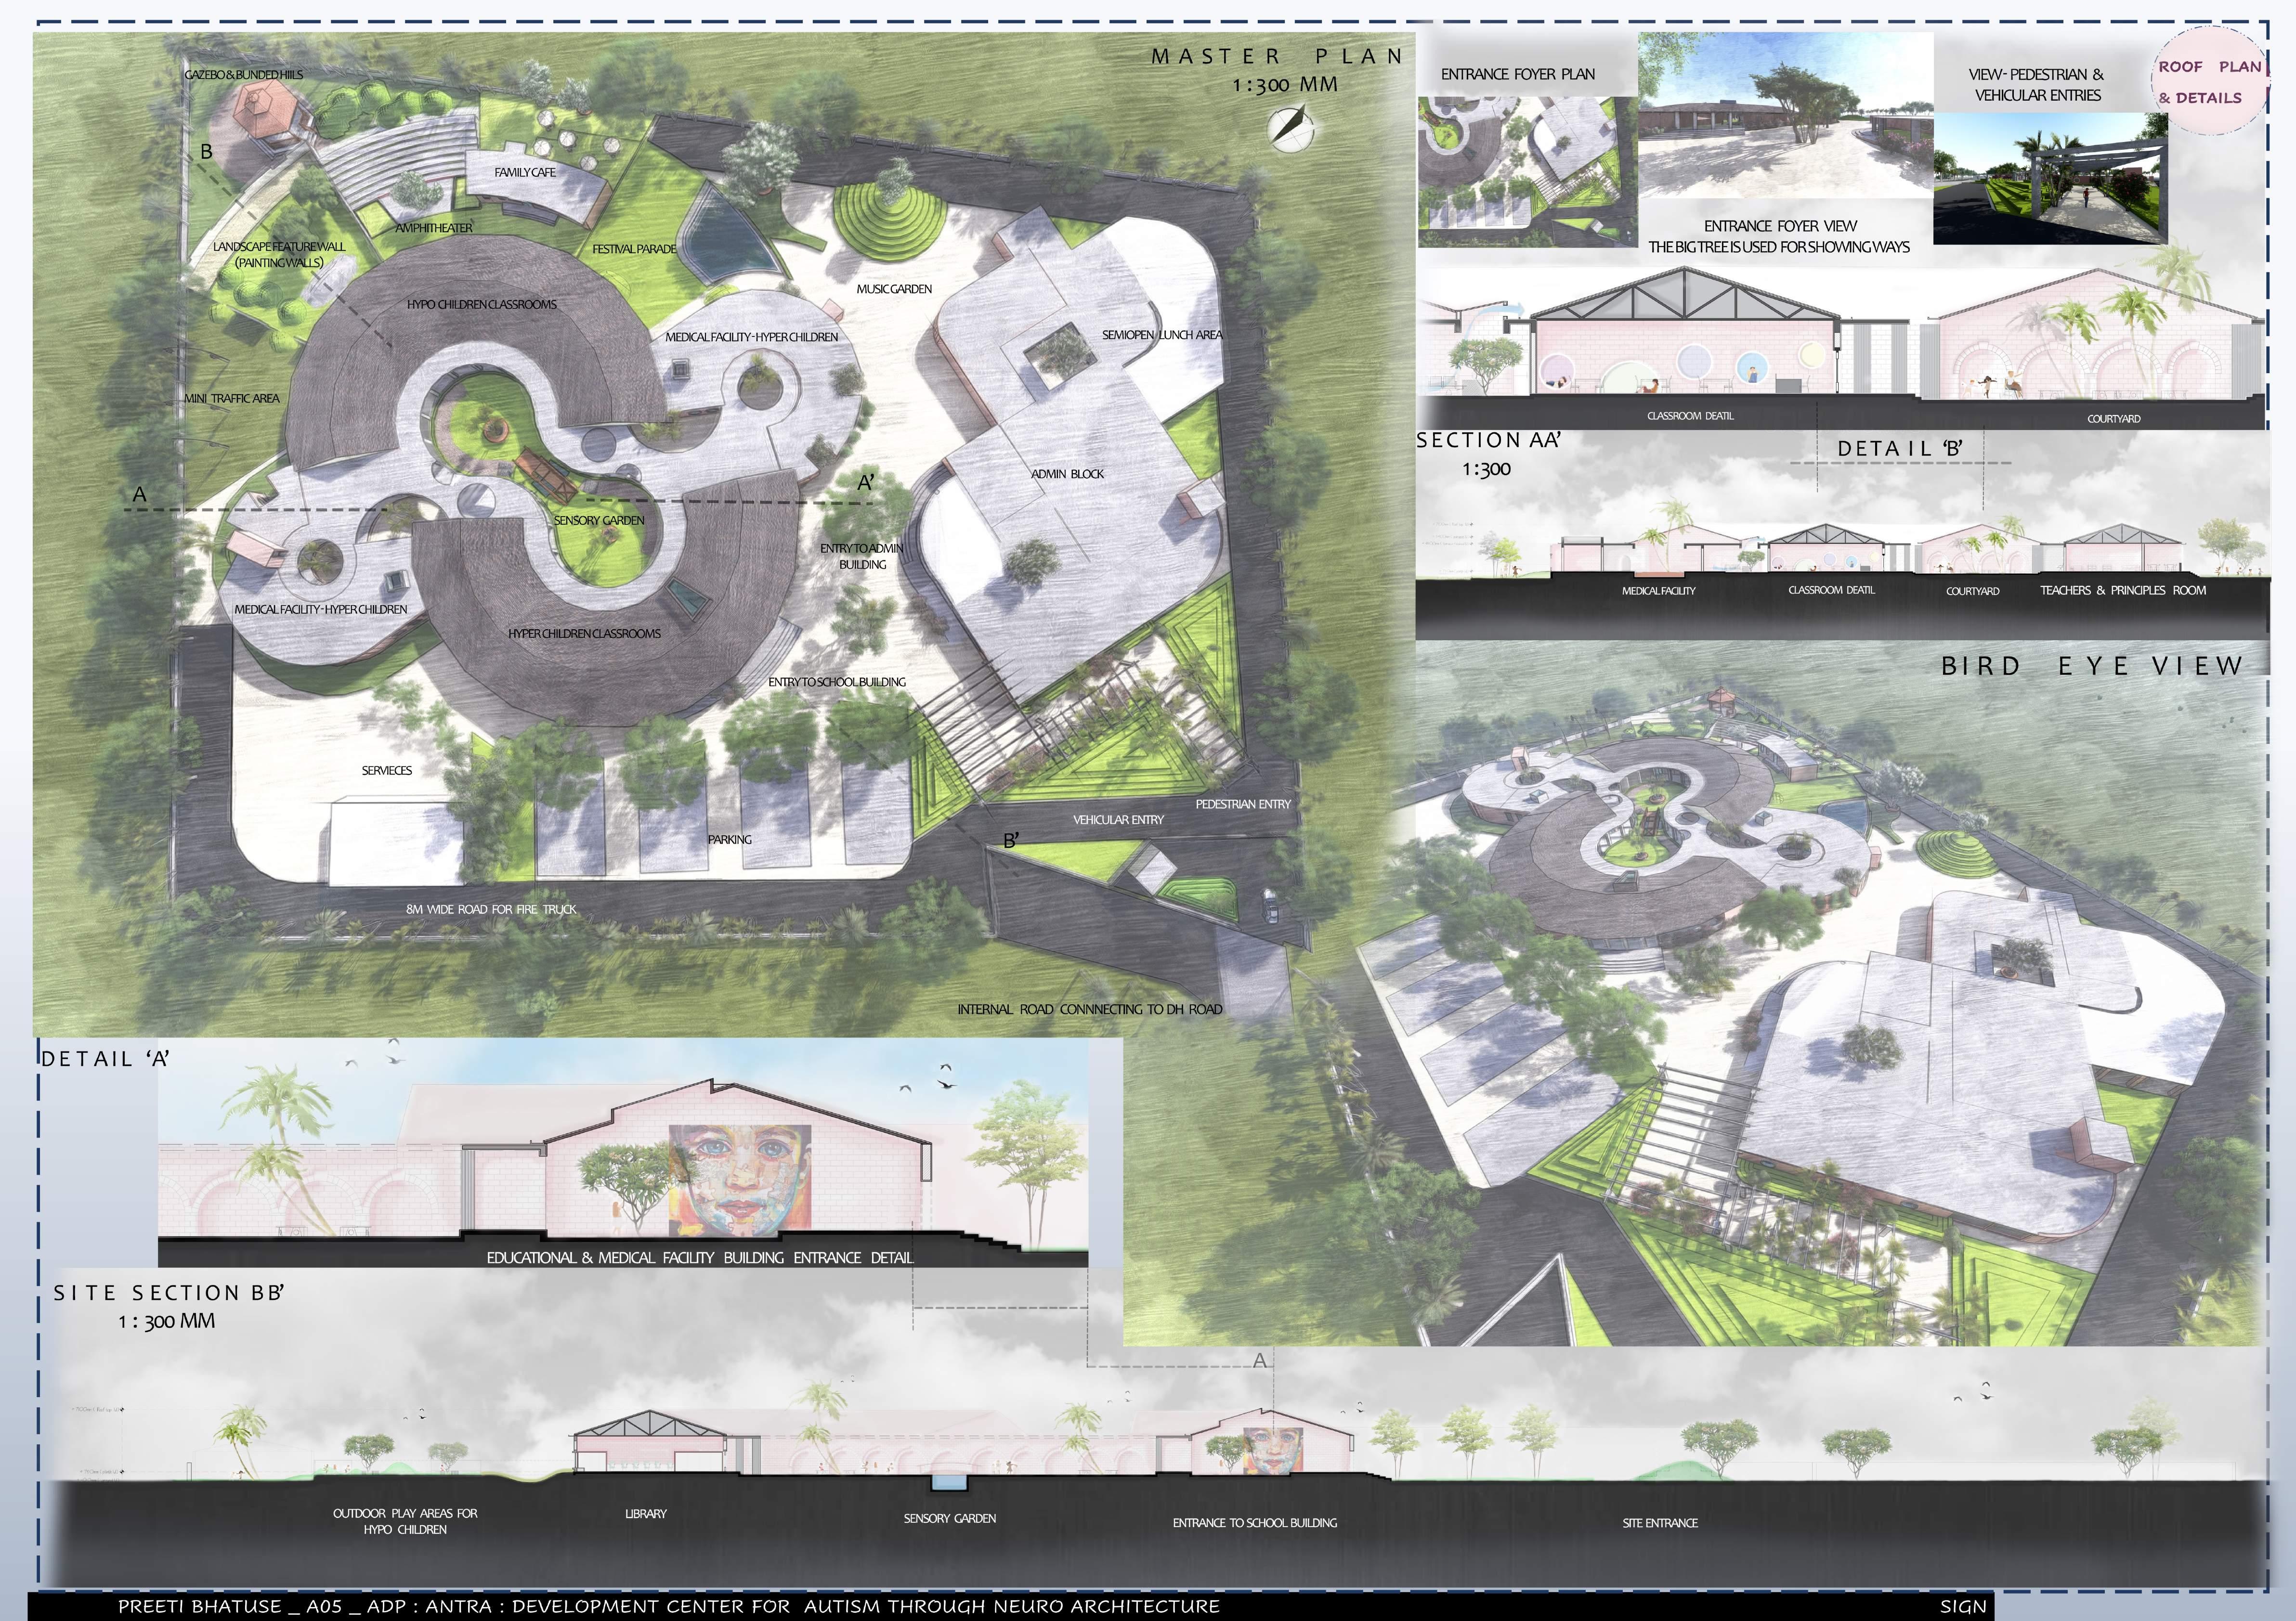Screen dimensions: 2296x1621
Task: Open the pedestrian and vehicular entries view image
Action: coord(2049,178)
